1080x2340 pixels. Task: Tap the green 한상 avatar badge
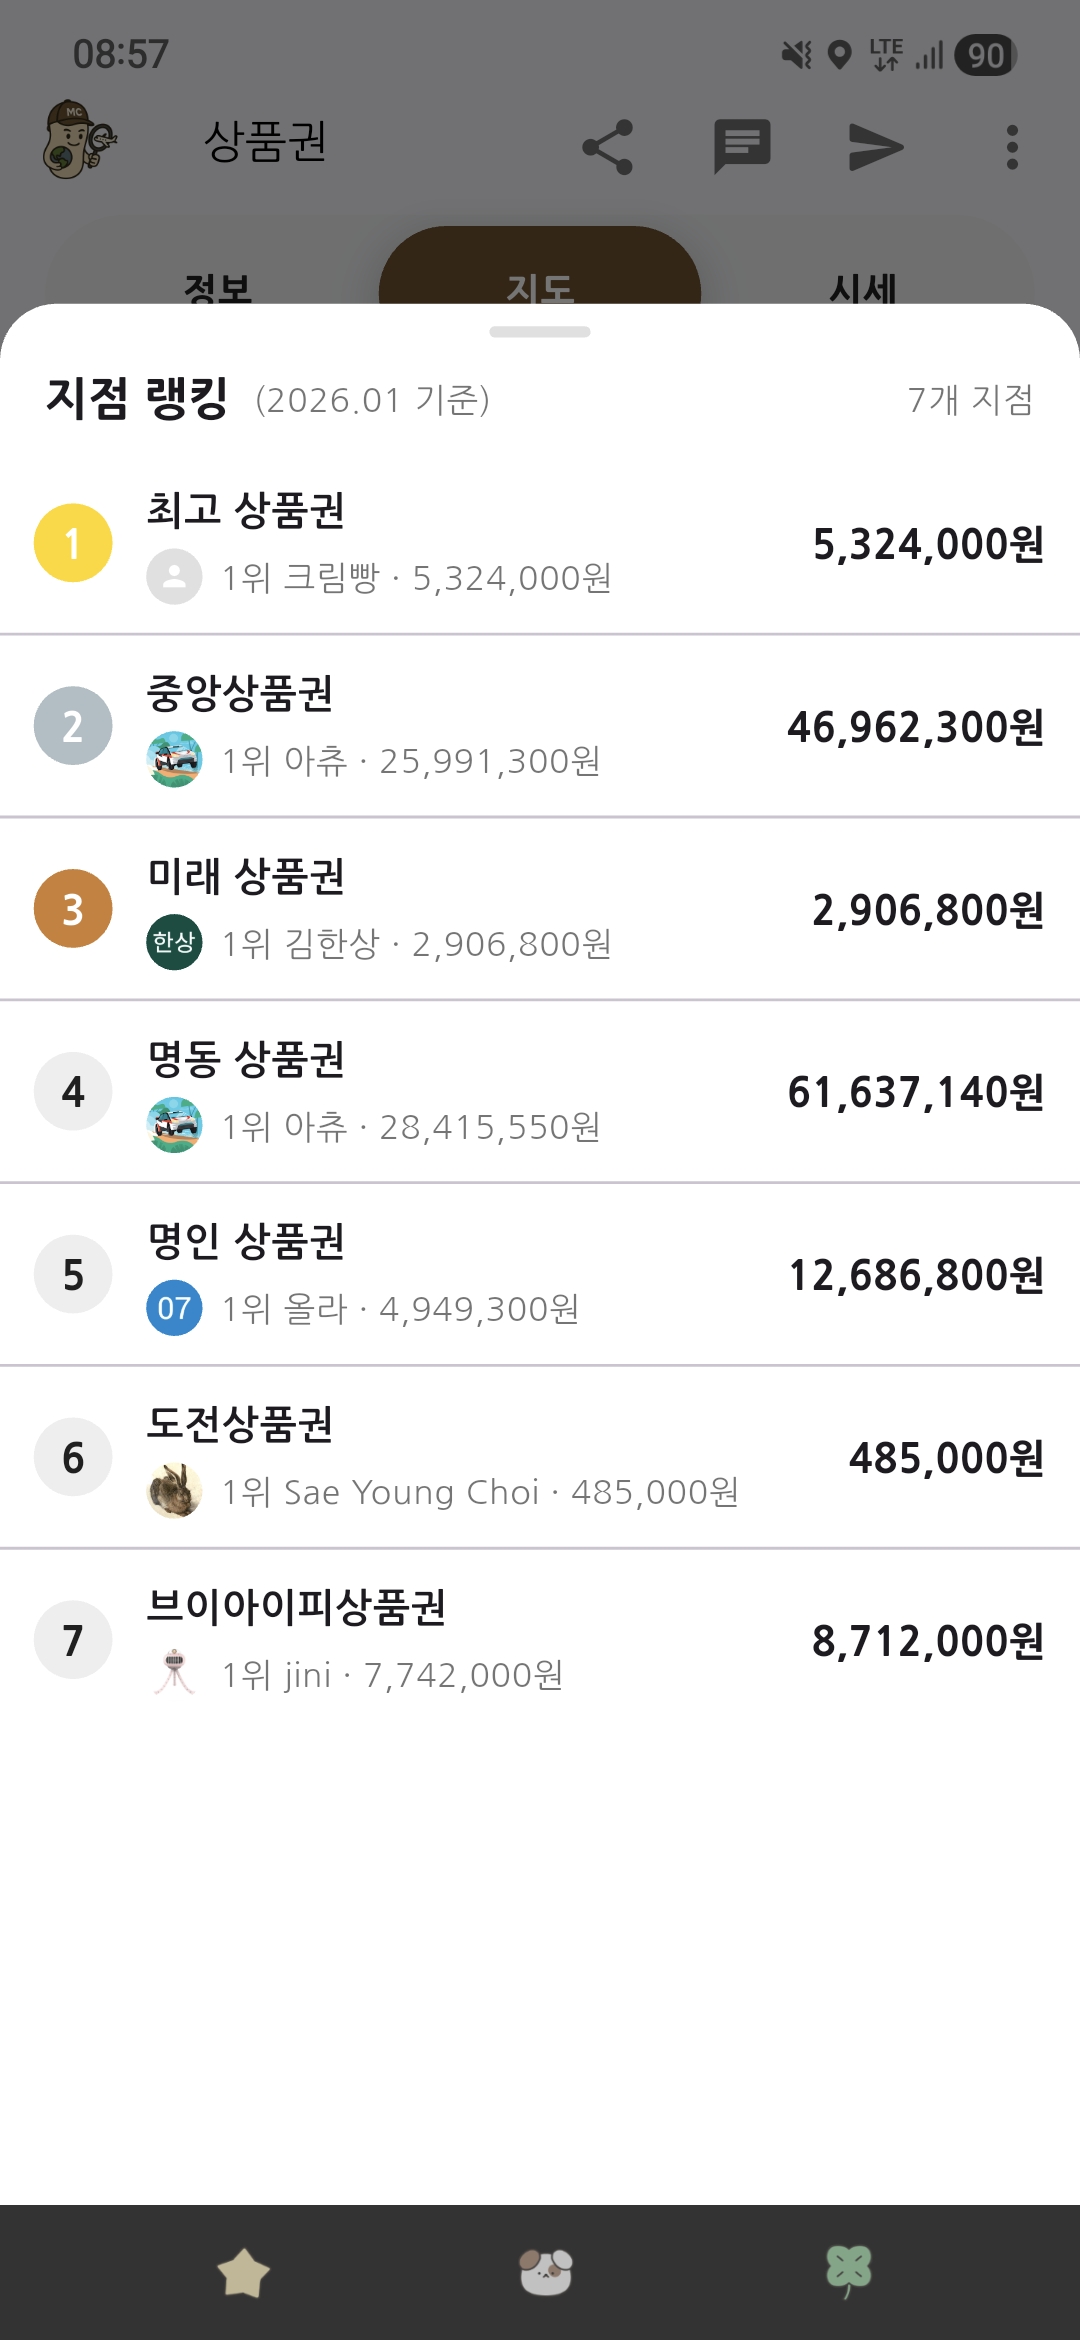coord(174,942)
